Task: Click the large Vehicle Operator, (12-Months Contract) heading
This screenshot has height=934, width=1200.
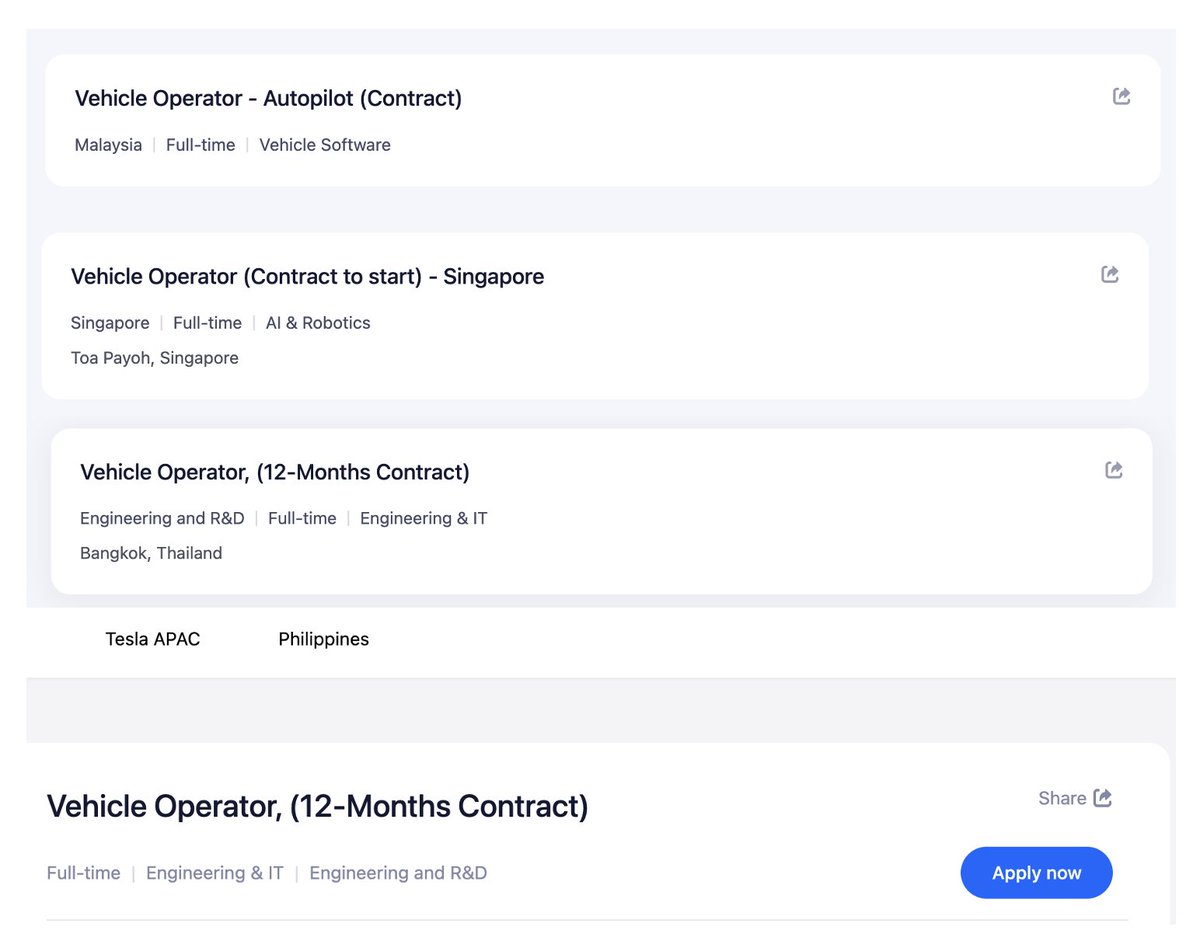Action: coord(317,806)
